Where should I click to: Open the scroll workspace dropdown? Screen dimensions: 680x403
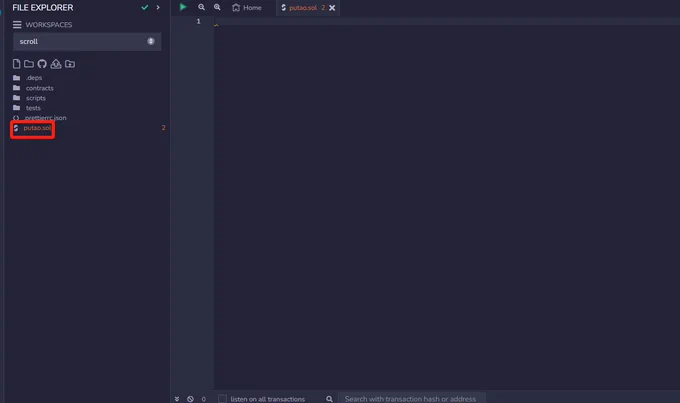(87, 41)
